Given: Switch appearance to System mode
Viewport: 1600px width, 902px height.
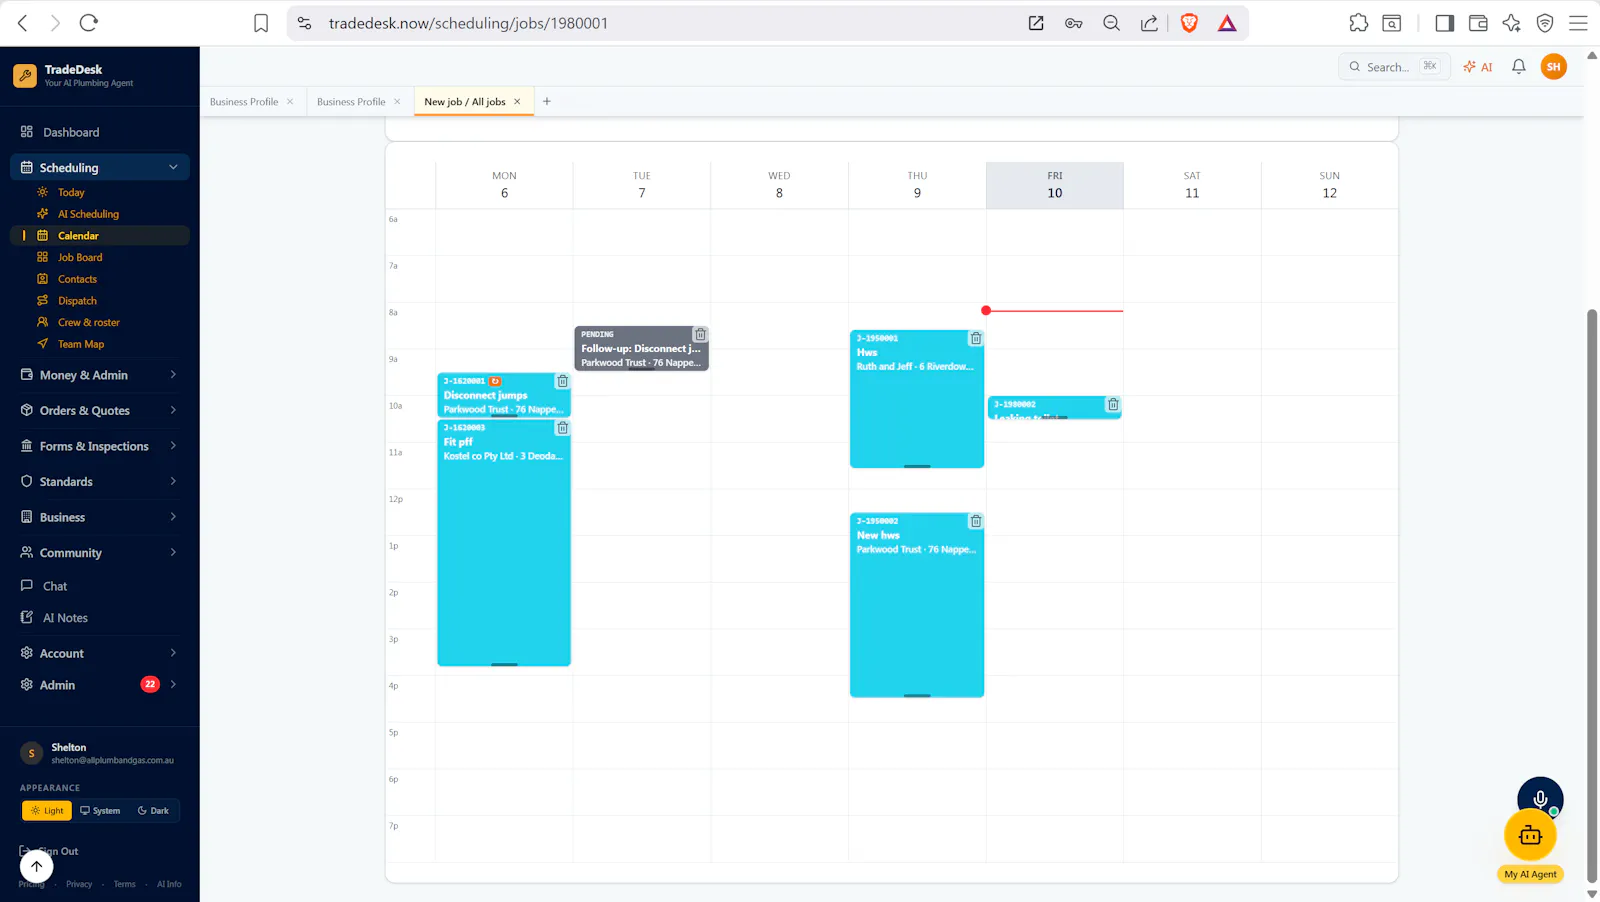Looking at the screenshot, I should [x=100, y=811].
